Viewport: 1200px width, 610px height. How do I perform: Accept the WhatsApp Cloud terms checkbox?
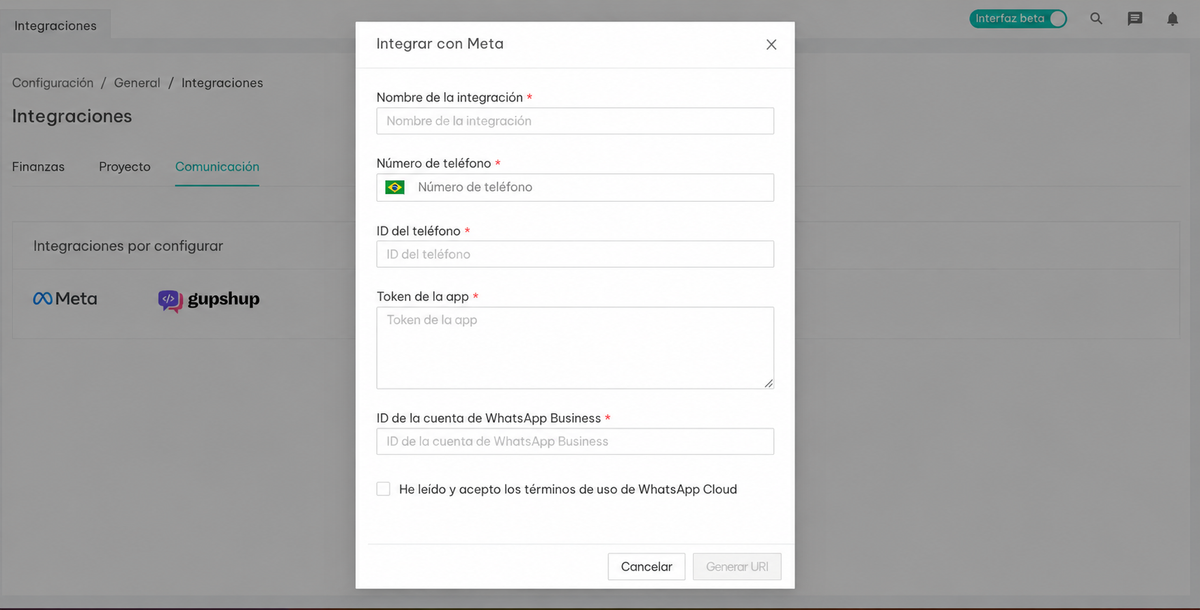click(x=383, y=489)
